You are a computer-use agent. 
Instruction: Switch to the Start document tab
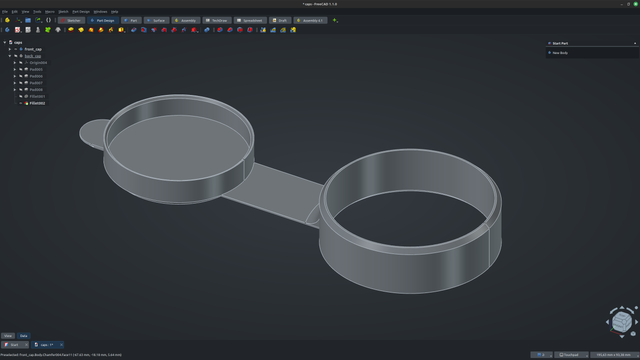(14, 345)
